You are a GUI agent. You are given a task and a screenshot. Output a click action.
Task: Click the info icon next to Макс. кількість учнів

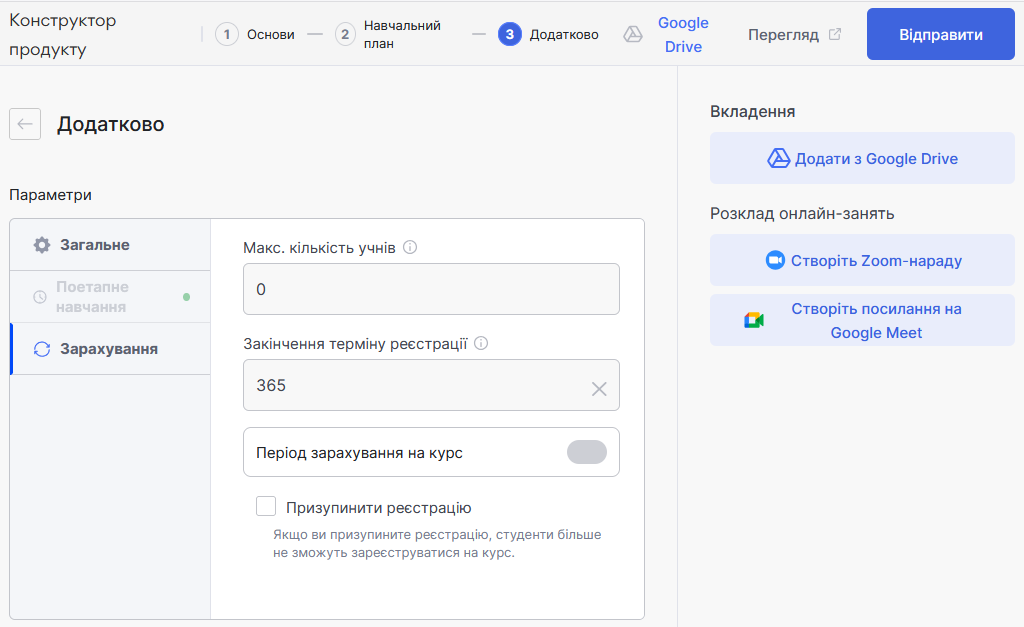pos(410,247)
